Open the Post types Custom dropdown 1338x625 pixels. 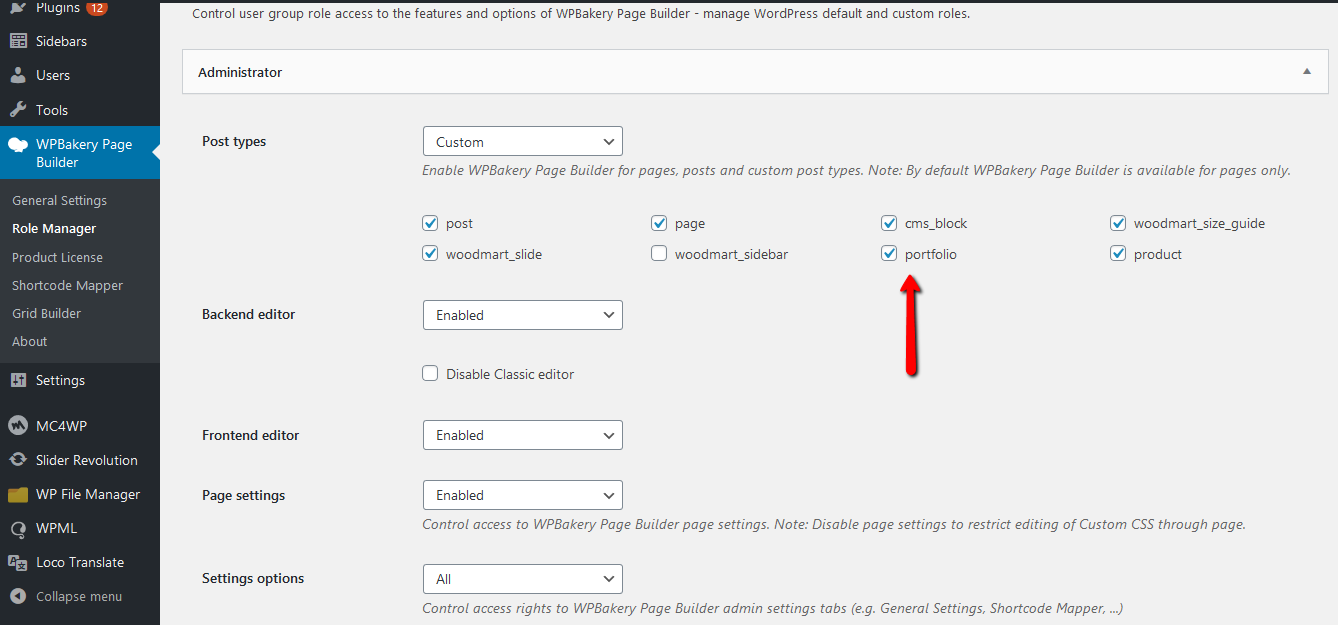[x=523, y=141]
